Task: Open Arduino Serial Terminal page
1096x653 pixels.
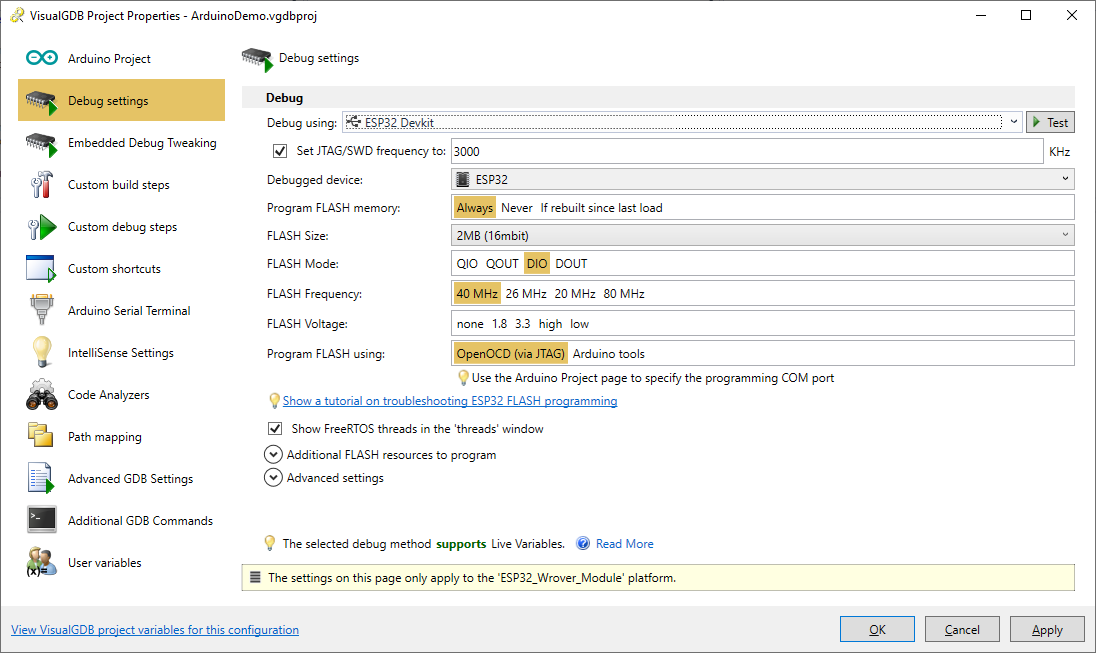Action: (122, 310)
